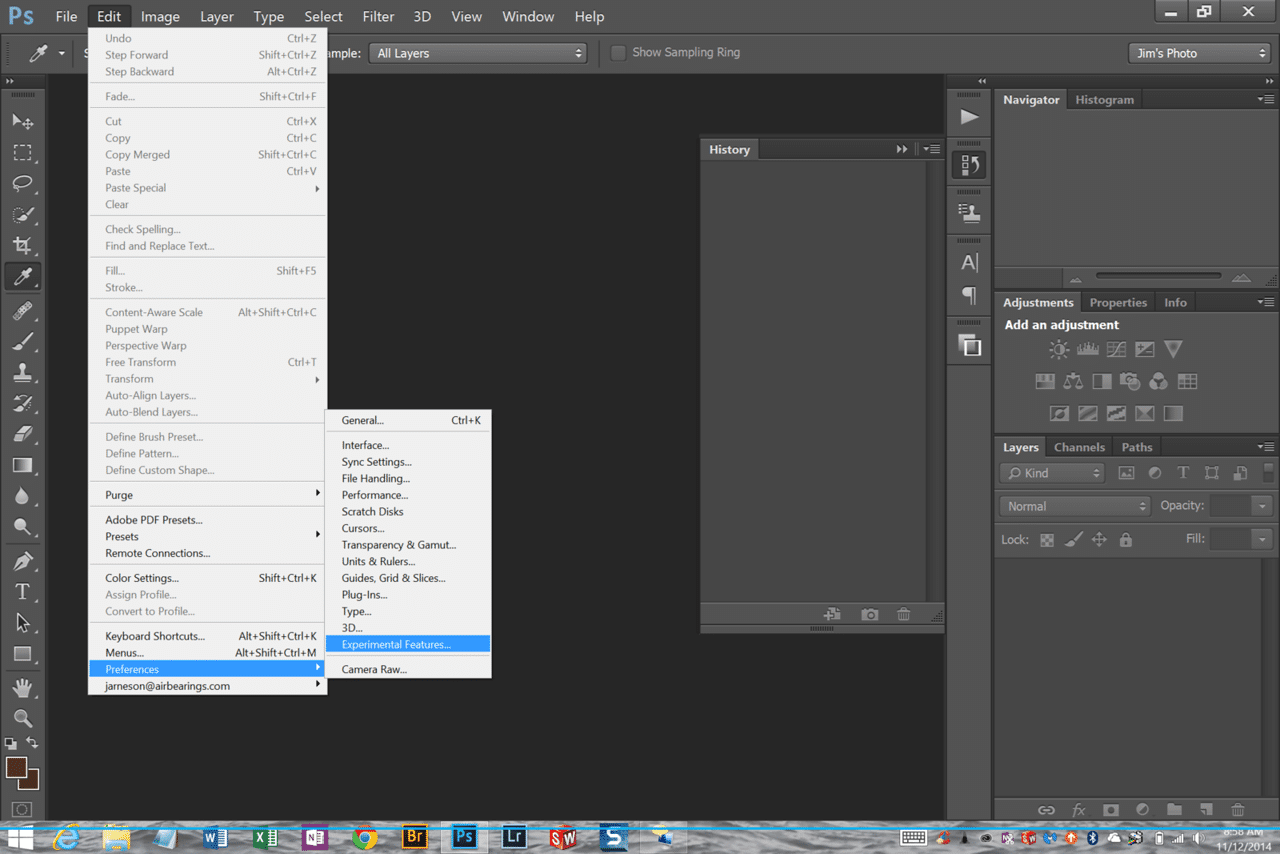Image resolution: width=1280 pixels, height=854 pixels.
Task: Click the foreground color swatch
Action: [15, 768]
